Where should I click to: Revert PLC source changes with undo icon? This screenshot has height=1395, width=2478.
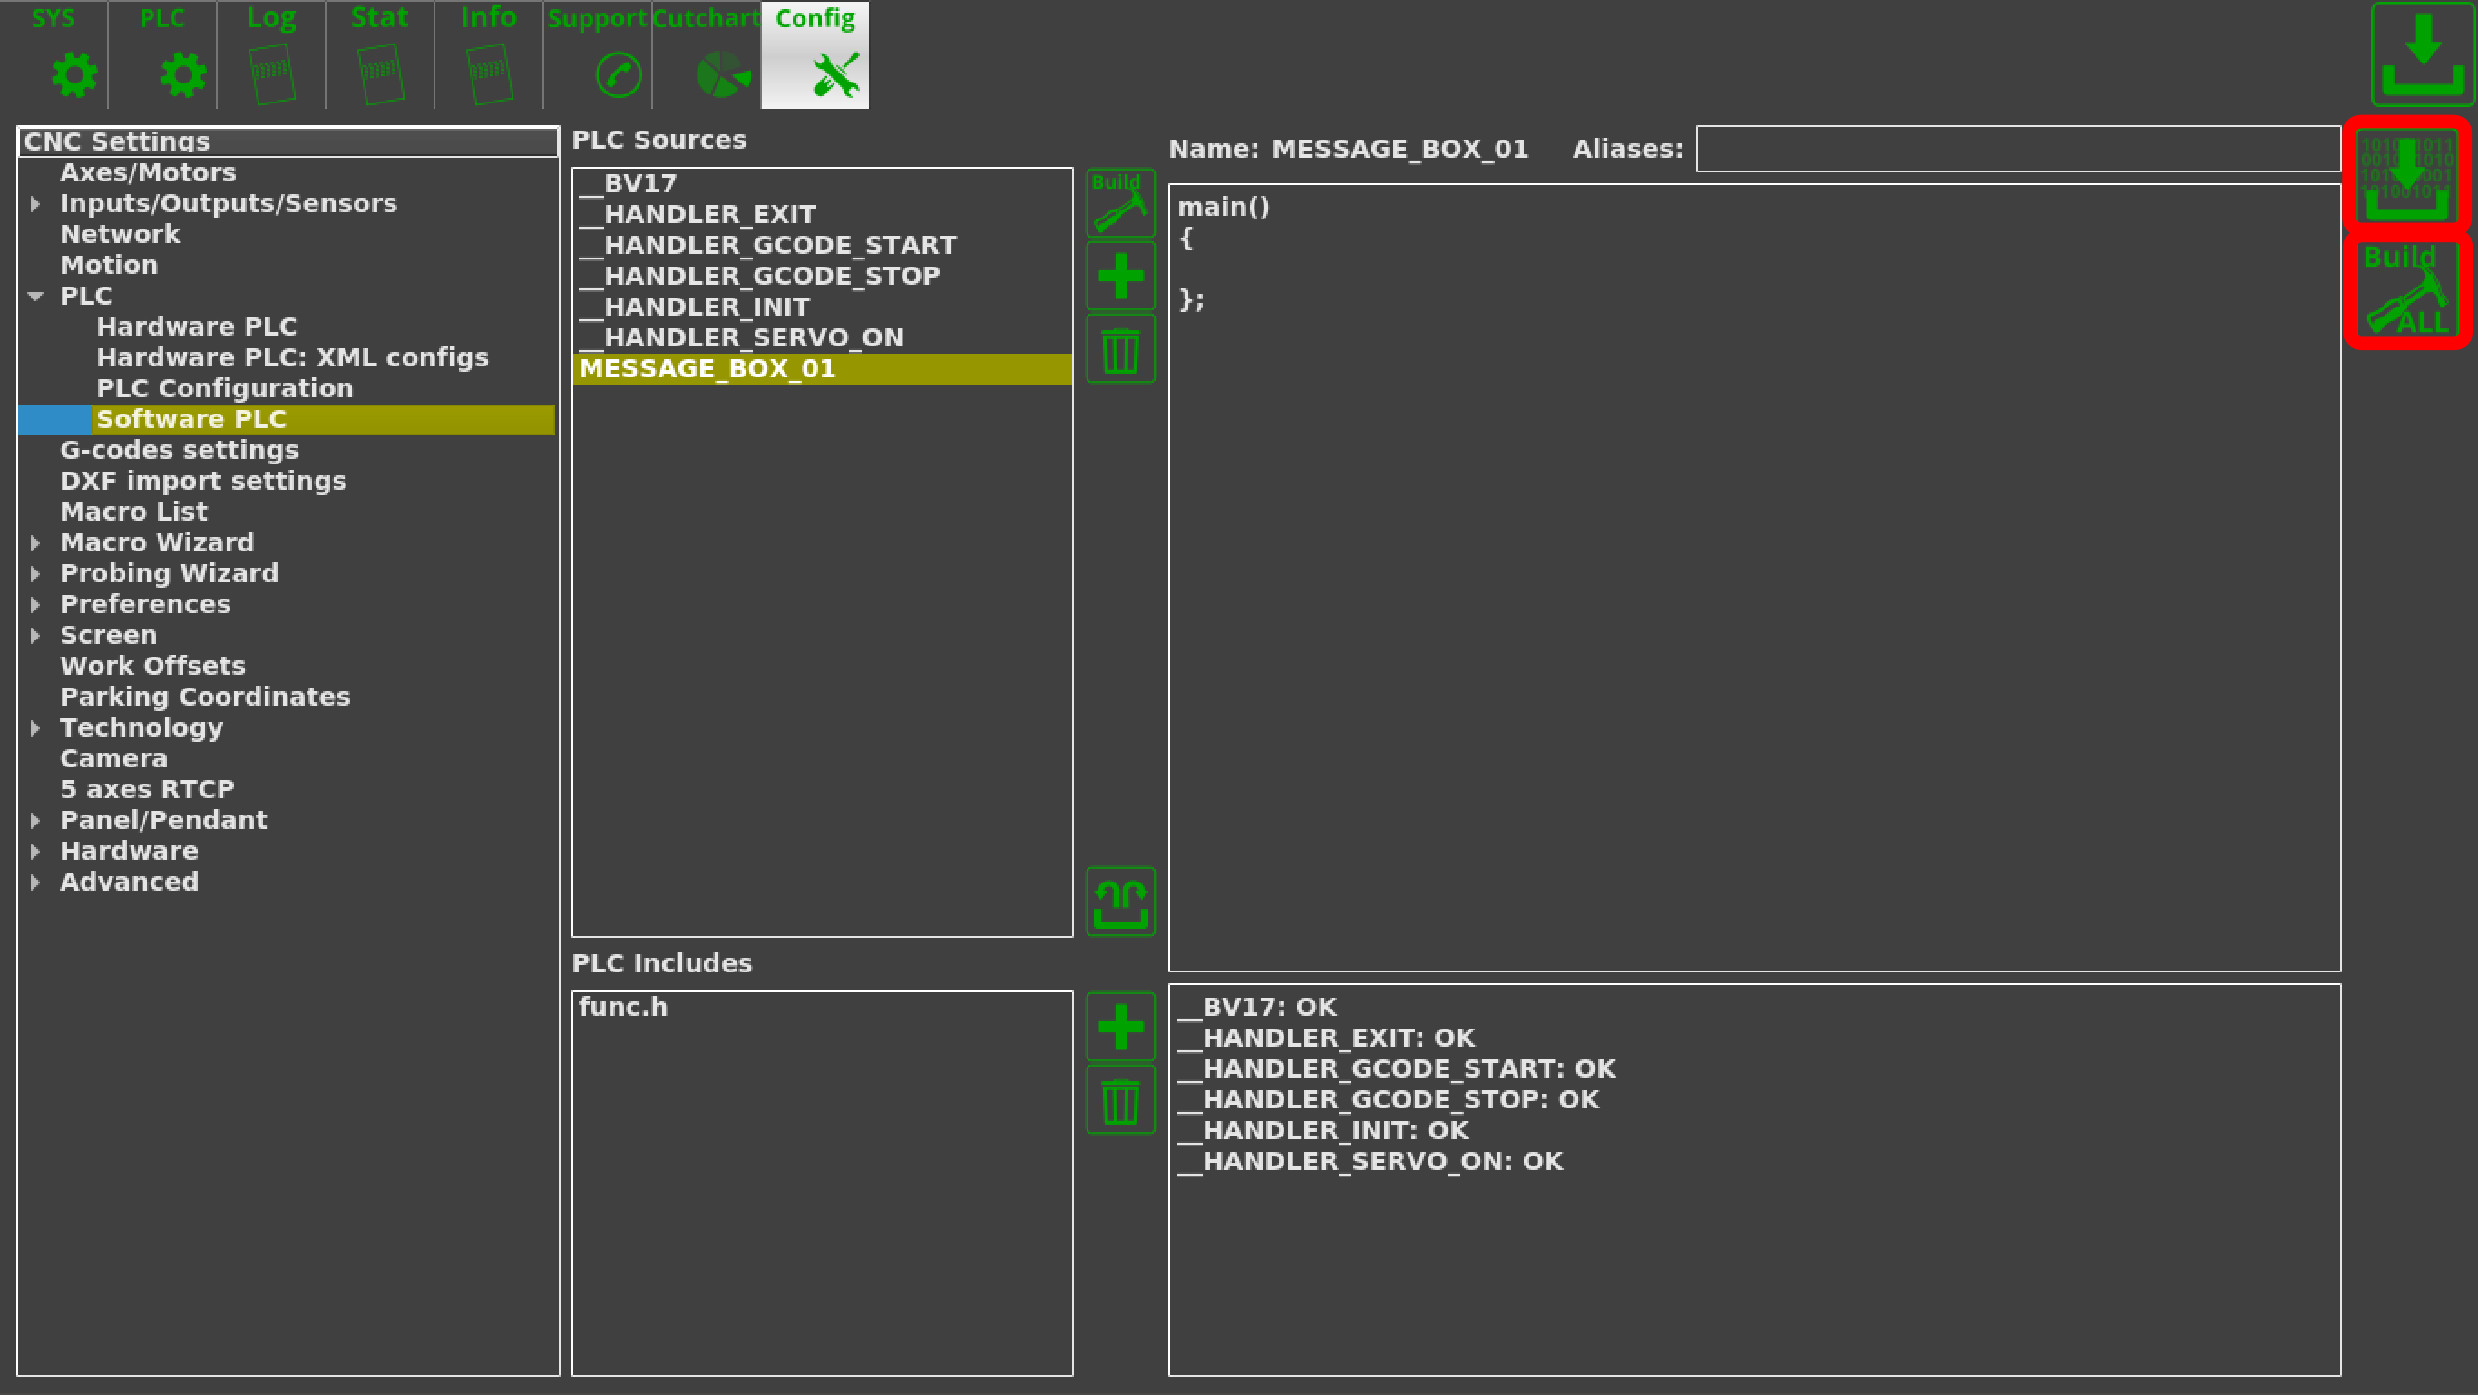(1119, 901)
